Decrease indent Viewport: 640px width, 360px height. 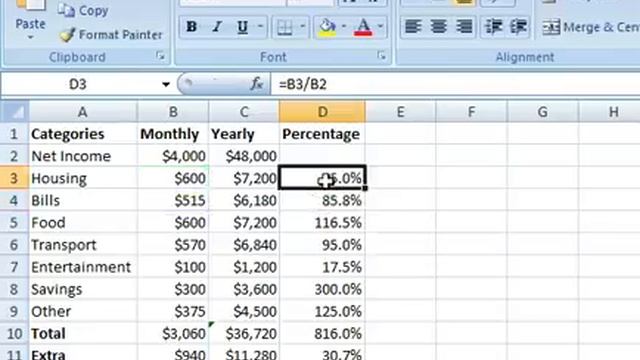tap(493, 27)
